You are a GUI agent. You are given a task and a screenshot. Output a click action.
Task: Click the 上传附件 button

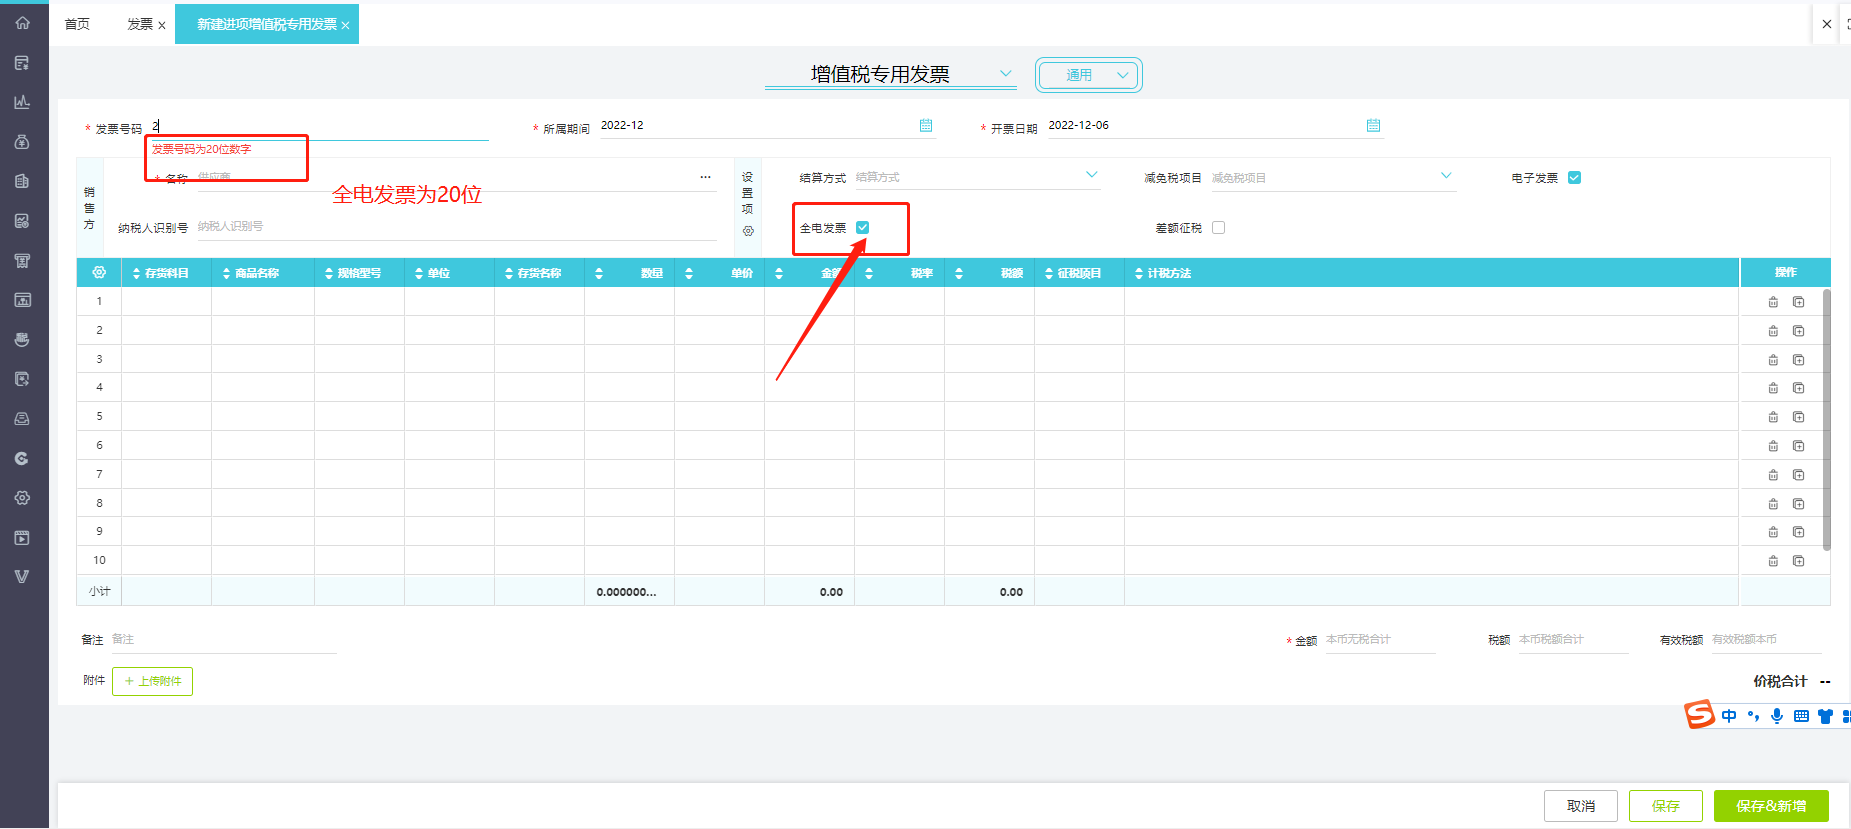(153, 681)
